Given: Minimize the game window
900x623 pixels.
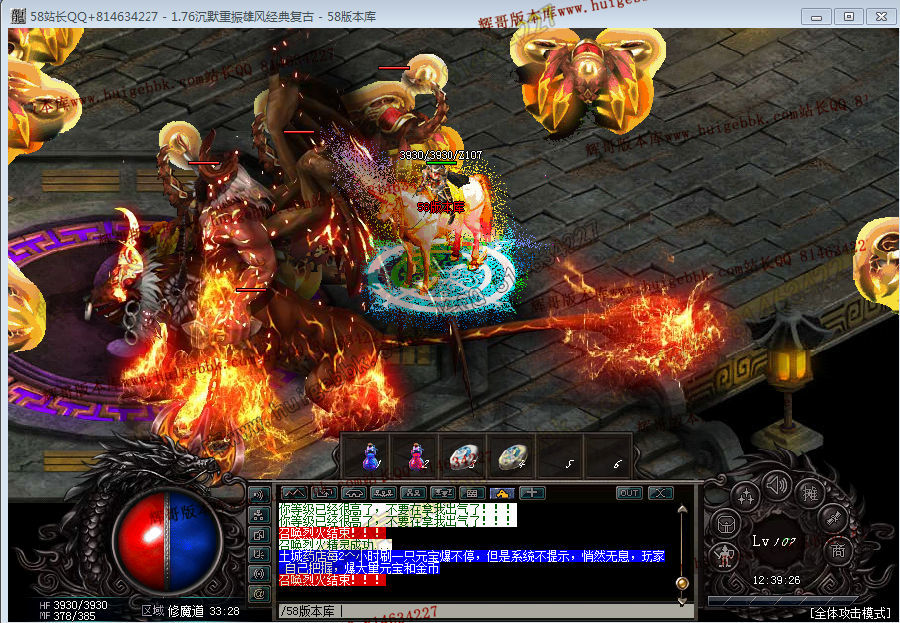Looking at the screenshot, I should 816,17.
